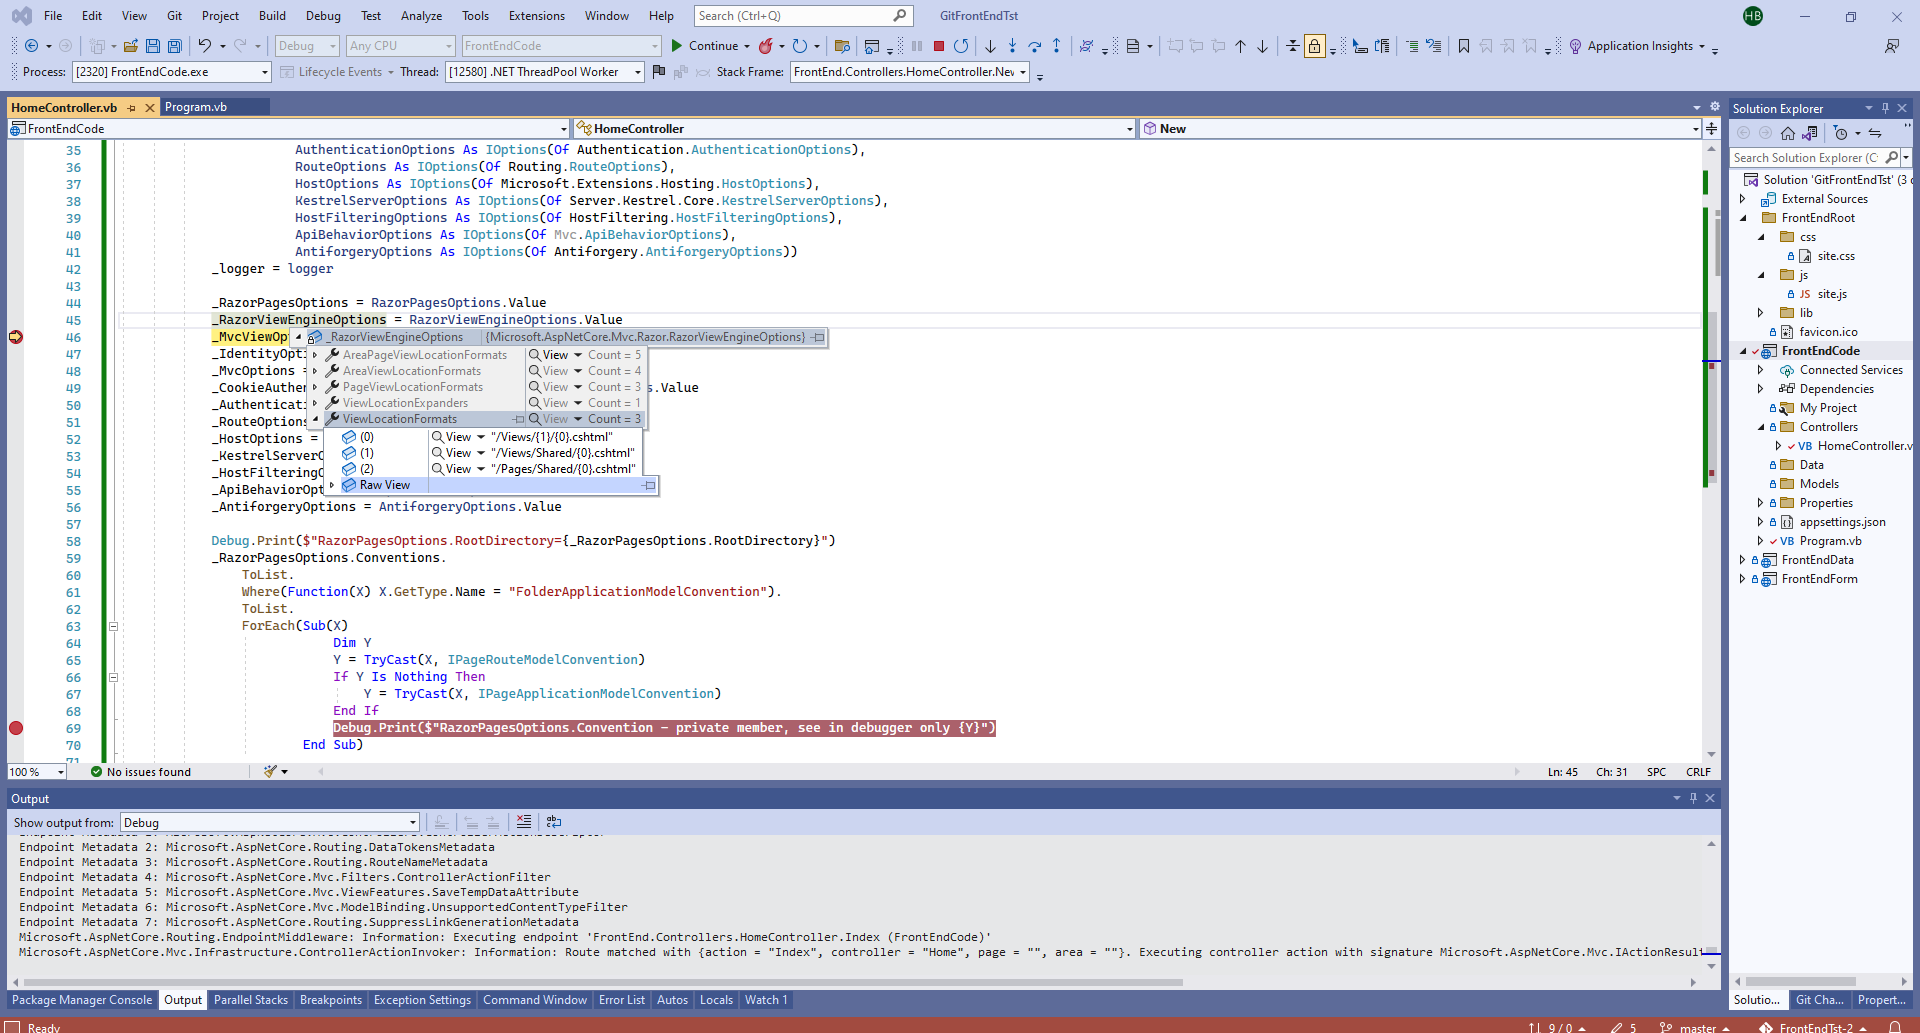The height and width of the screenshot is (1033, 1920).
Task: Open the Git Changes panel tab
Action: pyautogui.click(x=1820, y=1000)
